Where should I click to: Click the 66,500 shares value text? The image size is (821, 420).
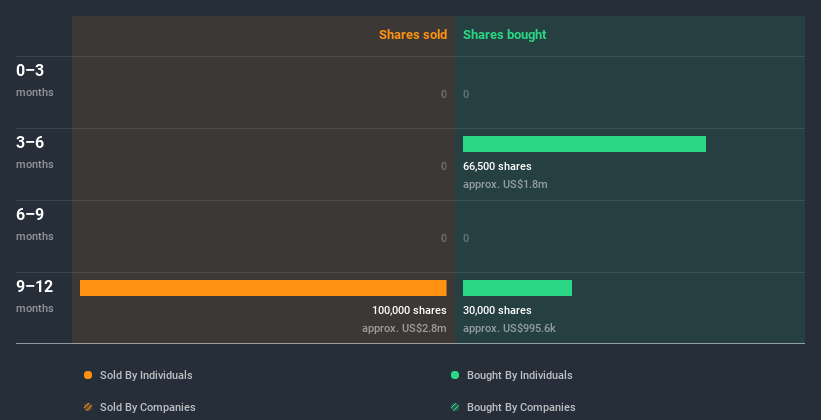[x=497, y=167]
